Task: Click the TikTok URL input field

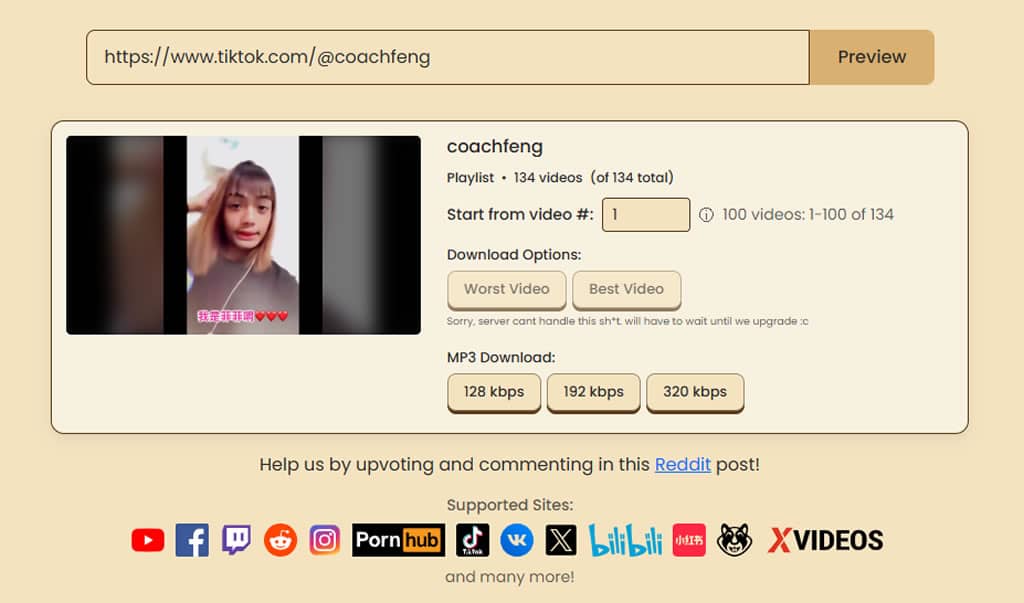Action: [x=448, y=57]
